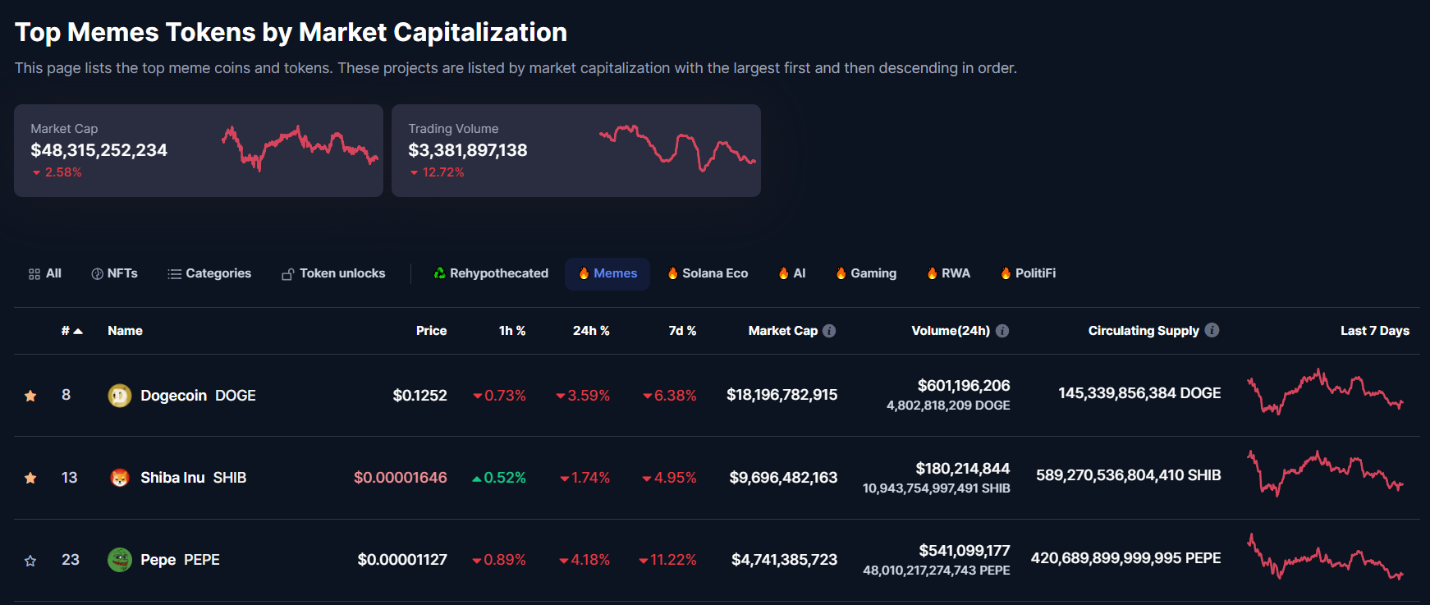The image size is (1430, 605).
Task: Unstar Shiba Inu from watchlist
Action: (30, 478)
